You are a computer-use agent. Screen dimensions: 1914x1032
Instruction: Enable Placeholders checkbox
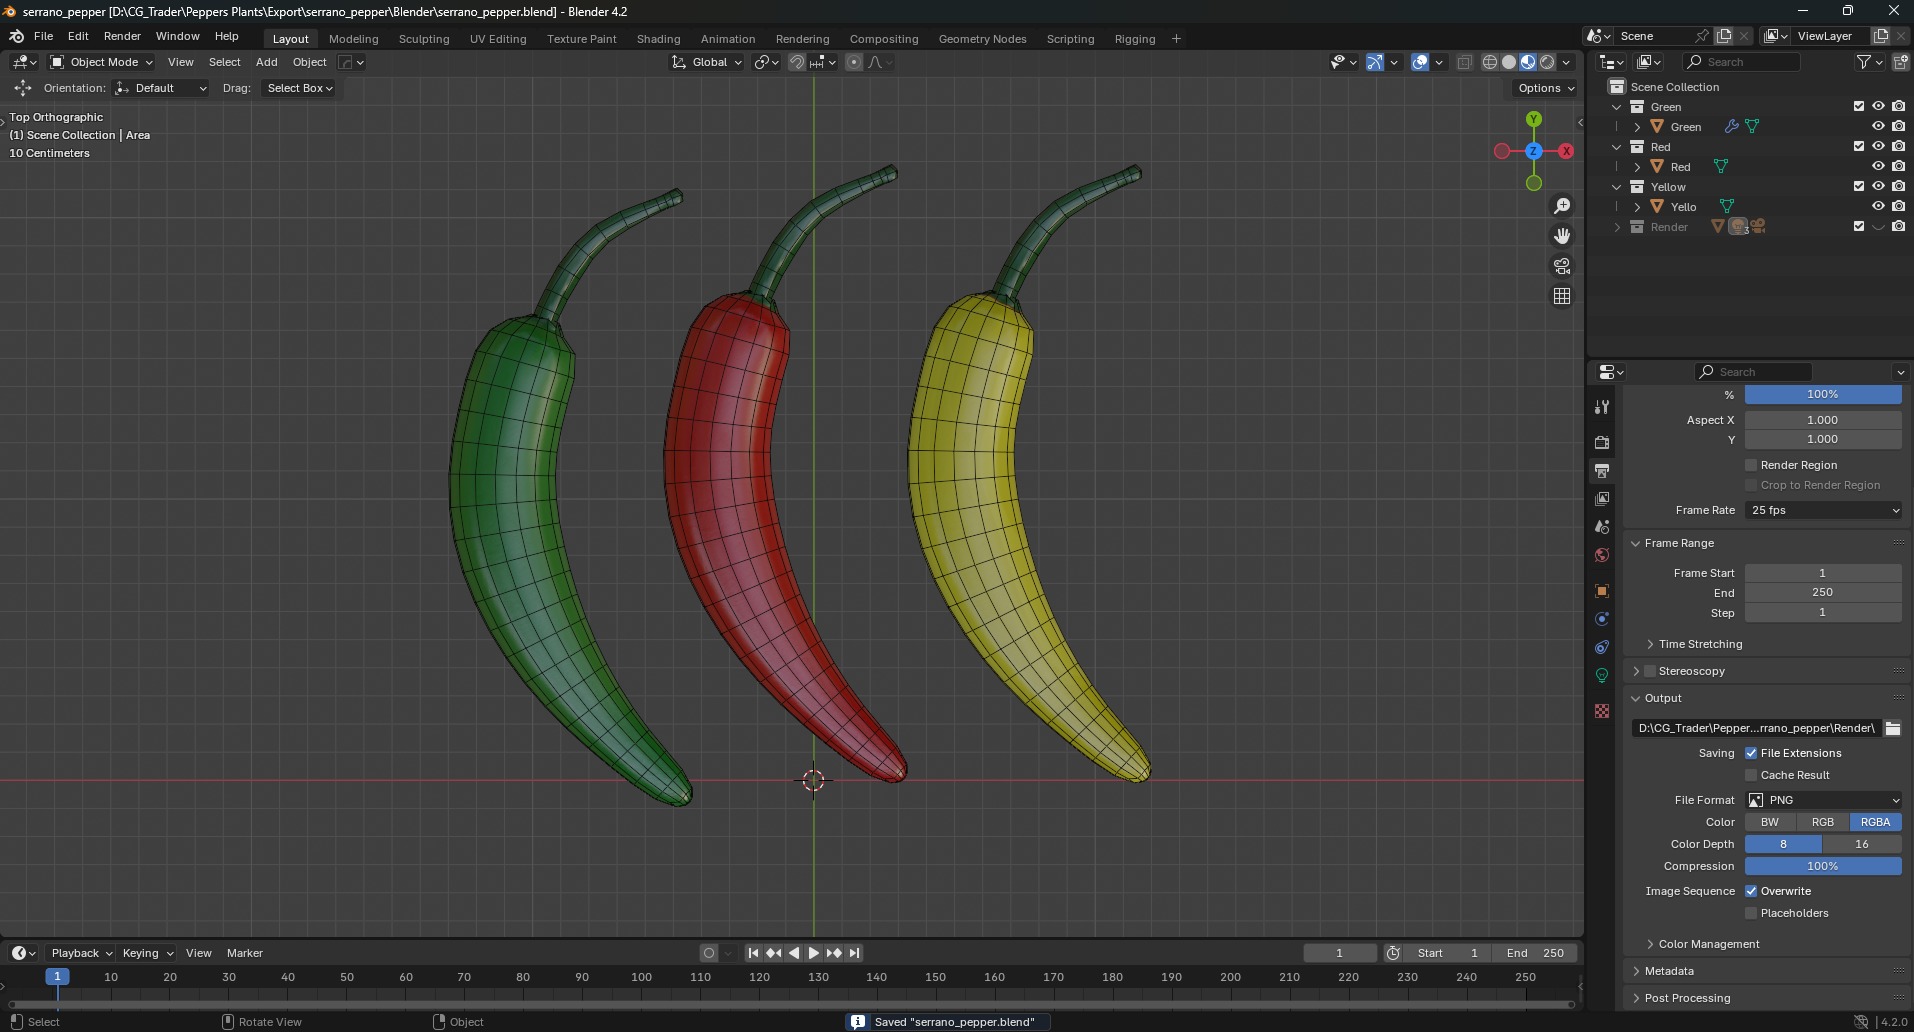tap(1751, 913)
